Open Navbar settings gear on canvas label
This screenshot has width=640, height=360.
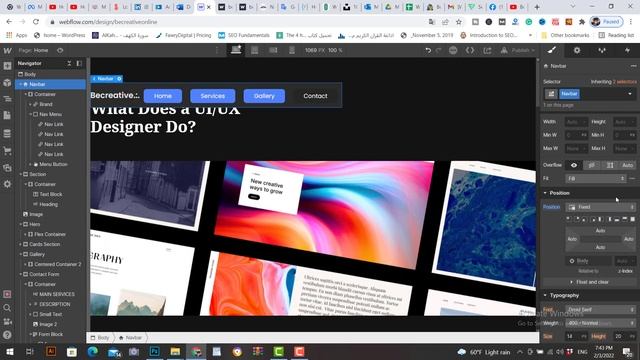(119, 78)
